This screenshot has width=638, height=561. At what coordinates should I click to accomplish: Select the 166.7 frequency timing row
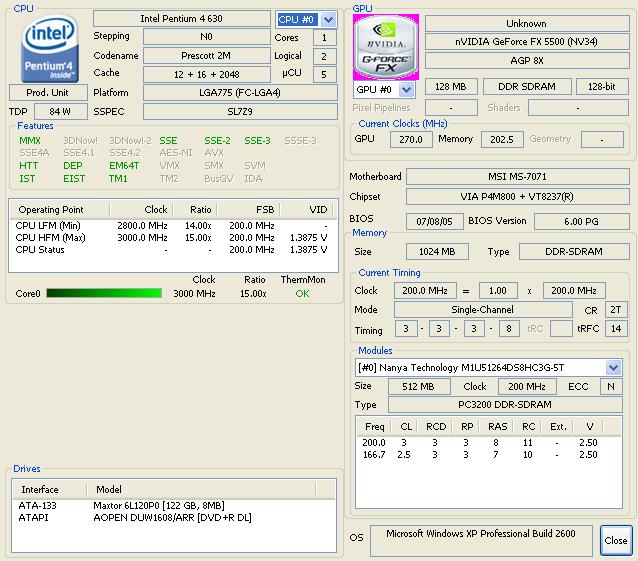[488, 455]
